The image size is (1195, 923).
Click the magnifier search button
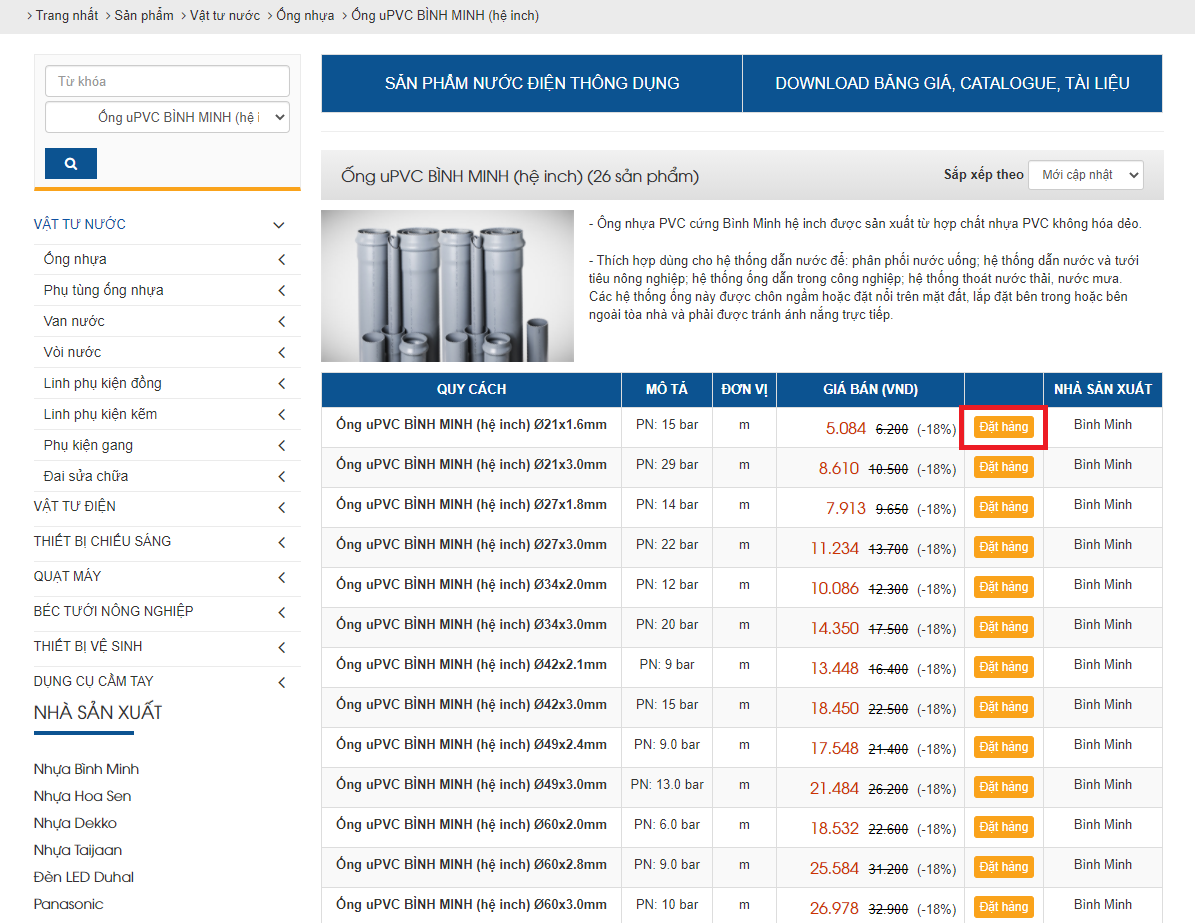[x=71, y=163]
